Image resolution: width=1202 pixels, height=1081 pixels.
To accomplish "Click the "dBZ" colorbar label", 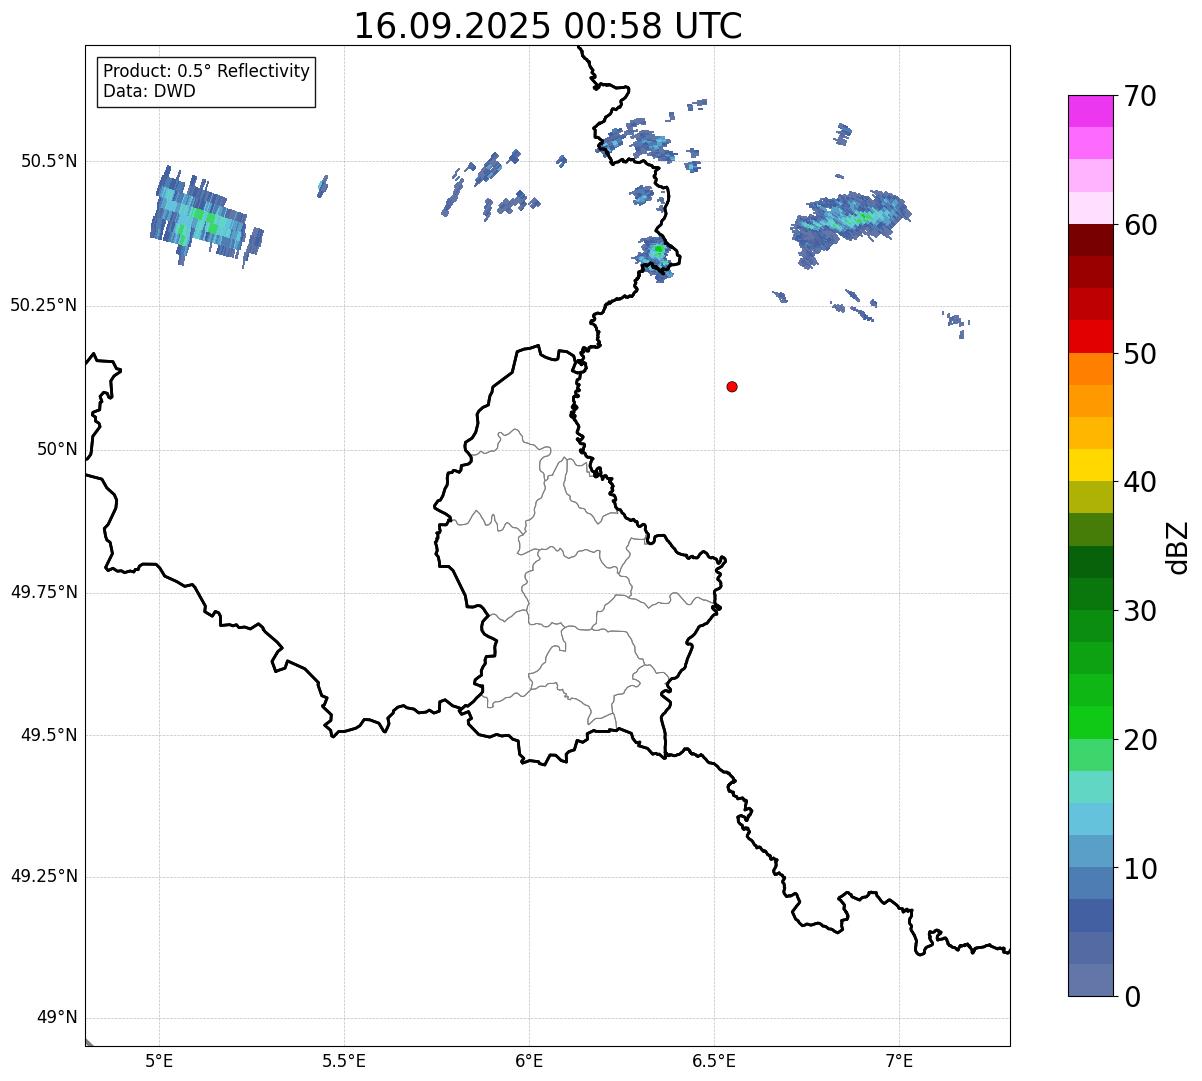I will tap(1178, 546).
